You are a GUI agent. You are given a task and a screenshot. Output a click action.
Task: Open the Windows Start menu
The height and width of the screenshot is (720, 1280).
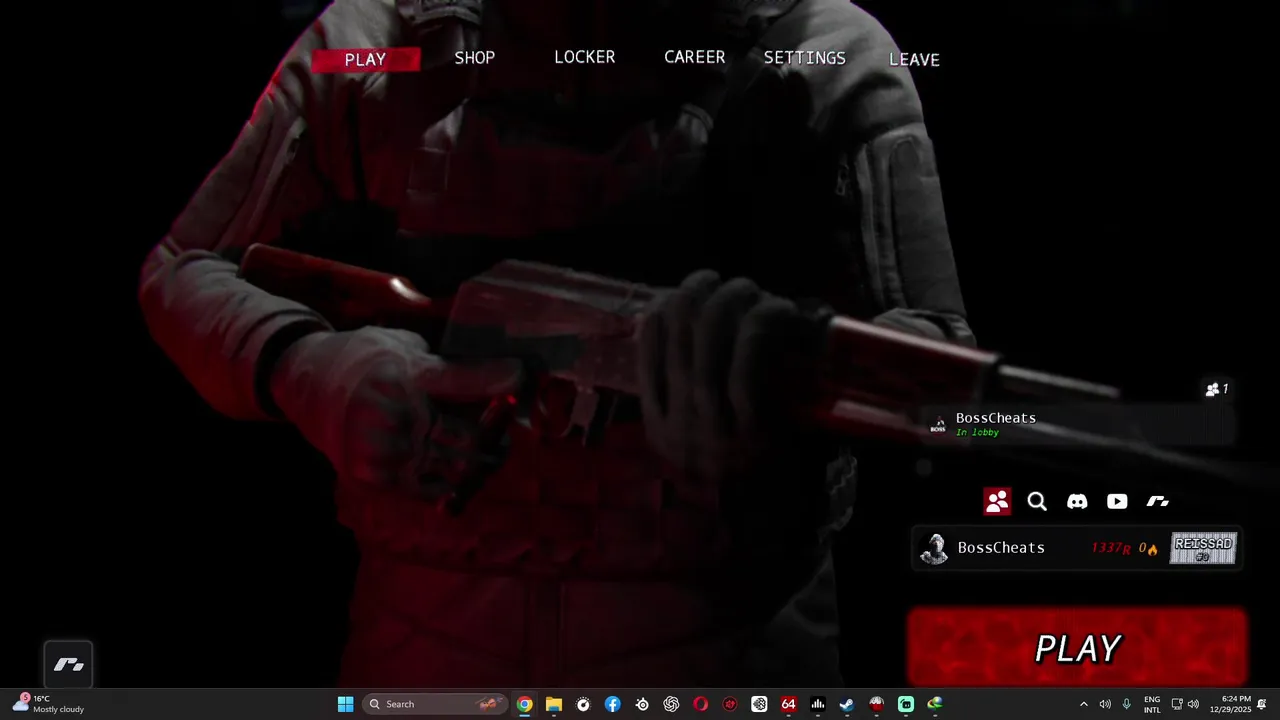click(x=345, y=704)
